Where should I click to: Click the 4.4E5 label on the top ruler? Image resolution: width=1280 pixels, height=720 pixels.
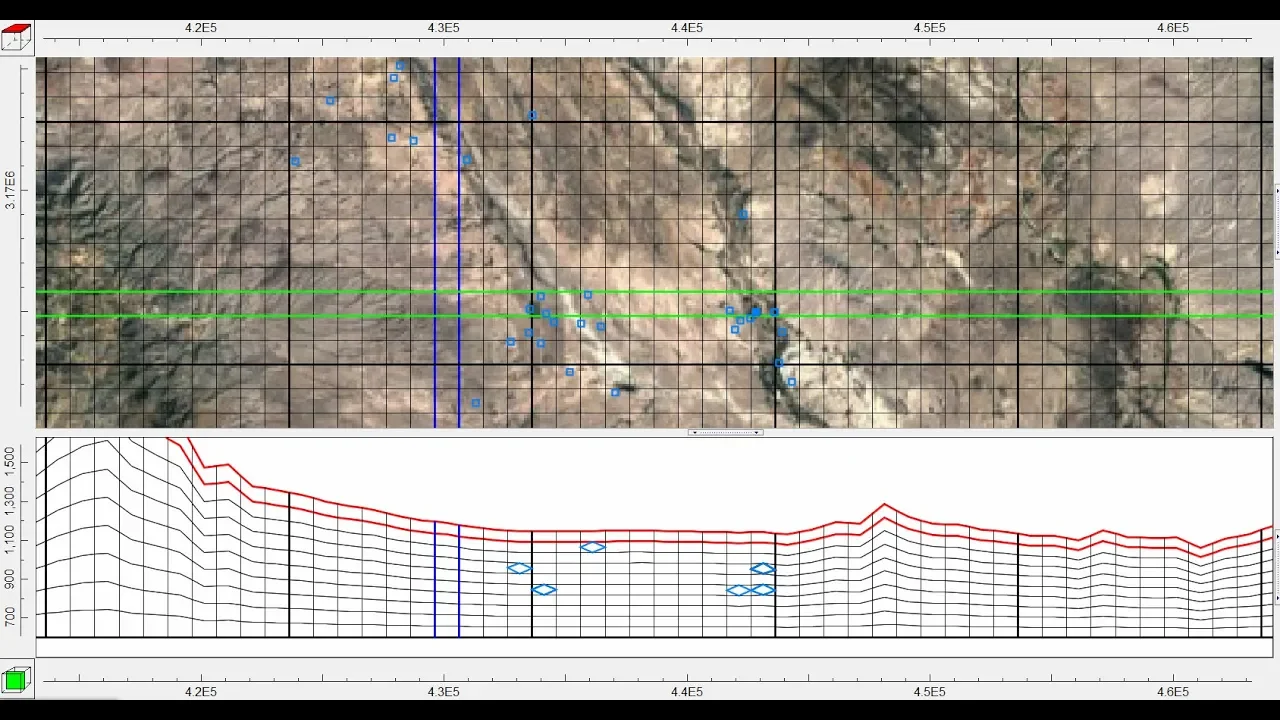pos(687,28)
